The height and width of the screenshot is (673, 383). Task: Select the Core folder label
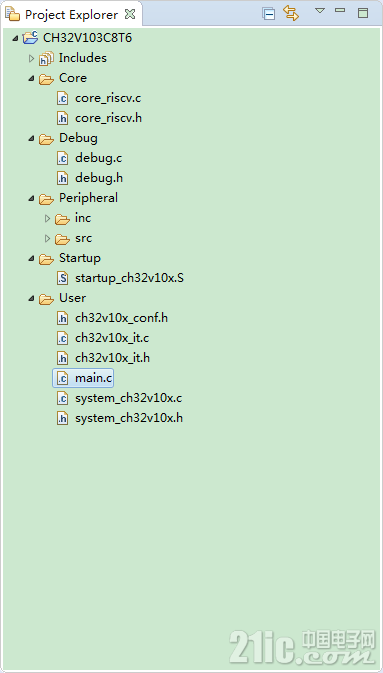73,78
